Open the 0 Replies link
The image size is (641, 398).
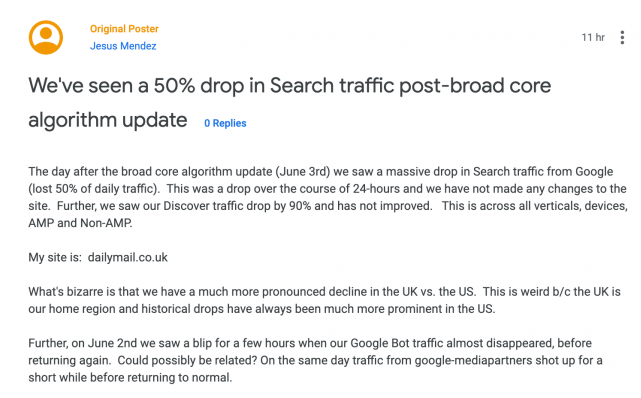pos(225,123)
